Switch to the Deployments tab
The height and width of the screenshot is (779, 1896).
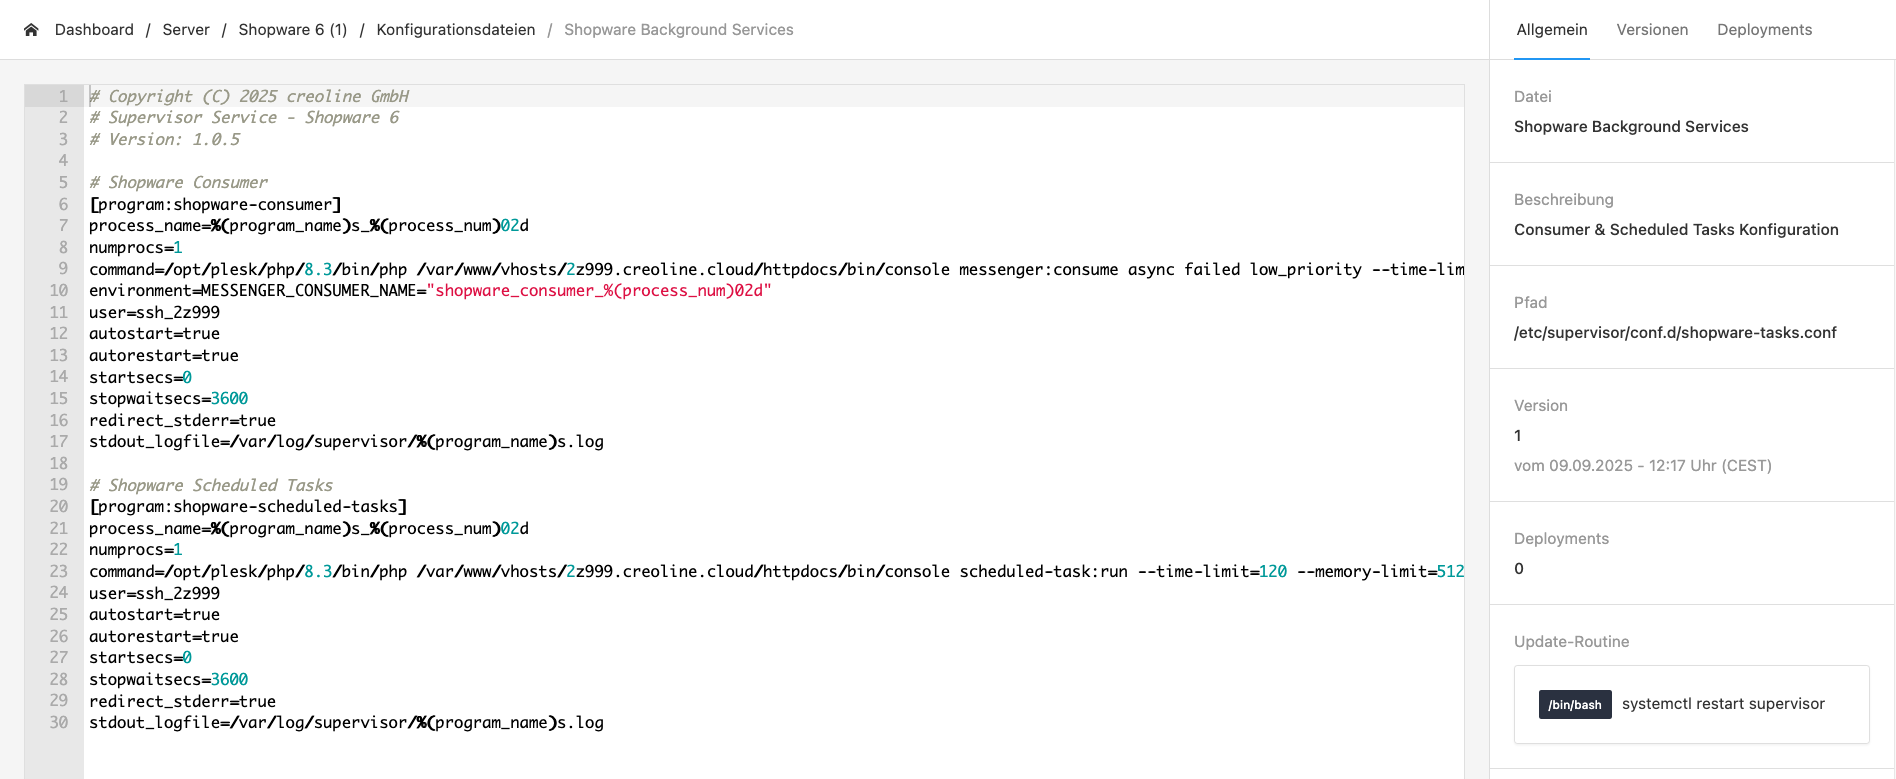pyautogui.click(x=1764, y=30)
